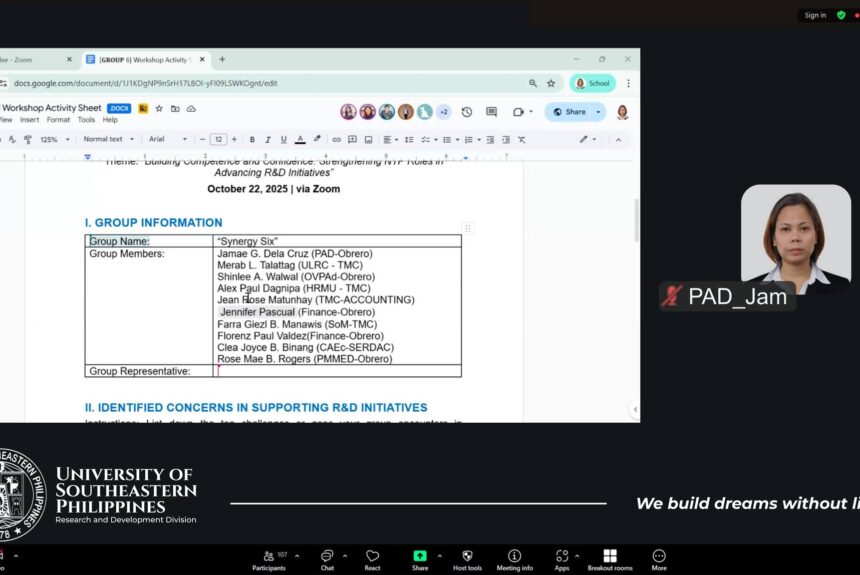Toggle the Zoom Chat panel

327,560
